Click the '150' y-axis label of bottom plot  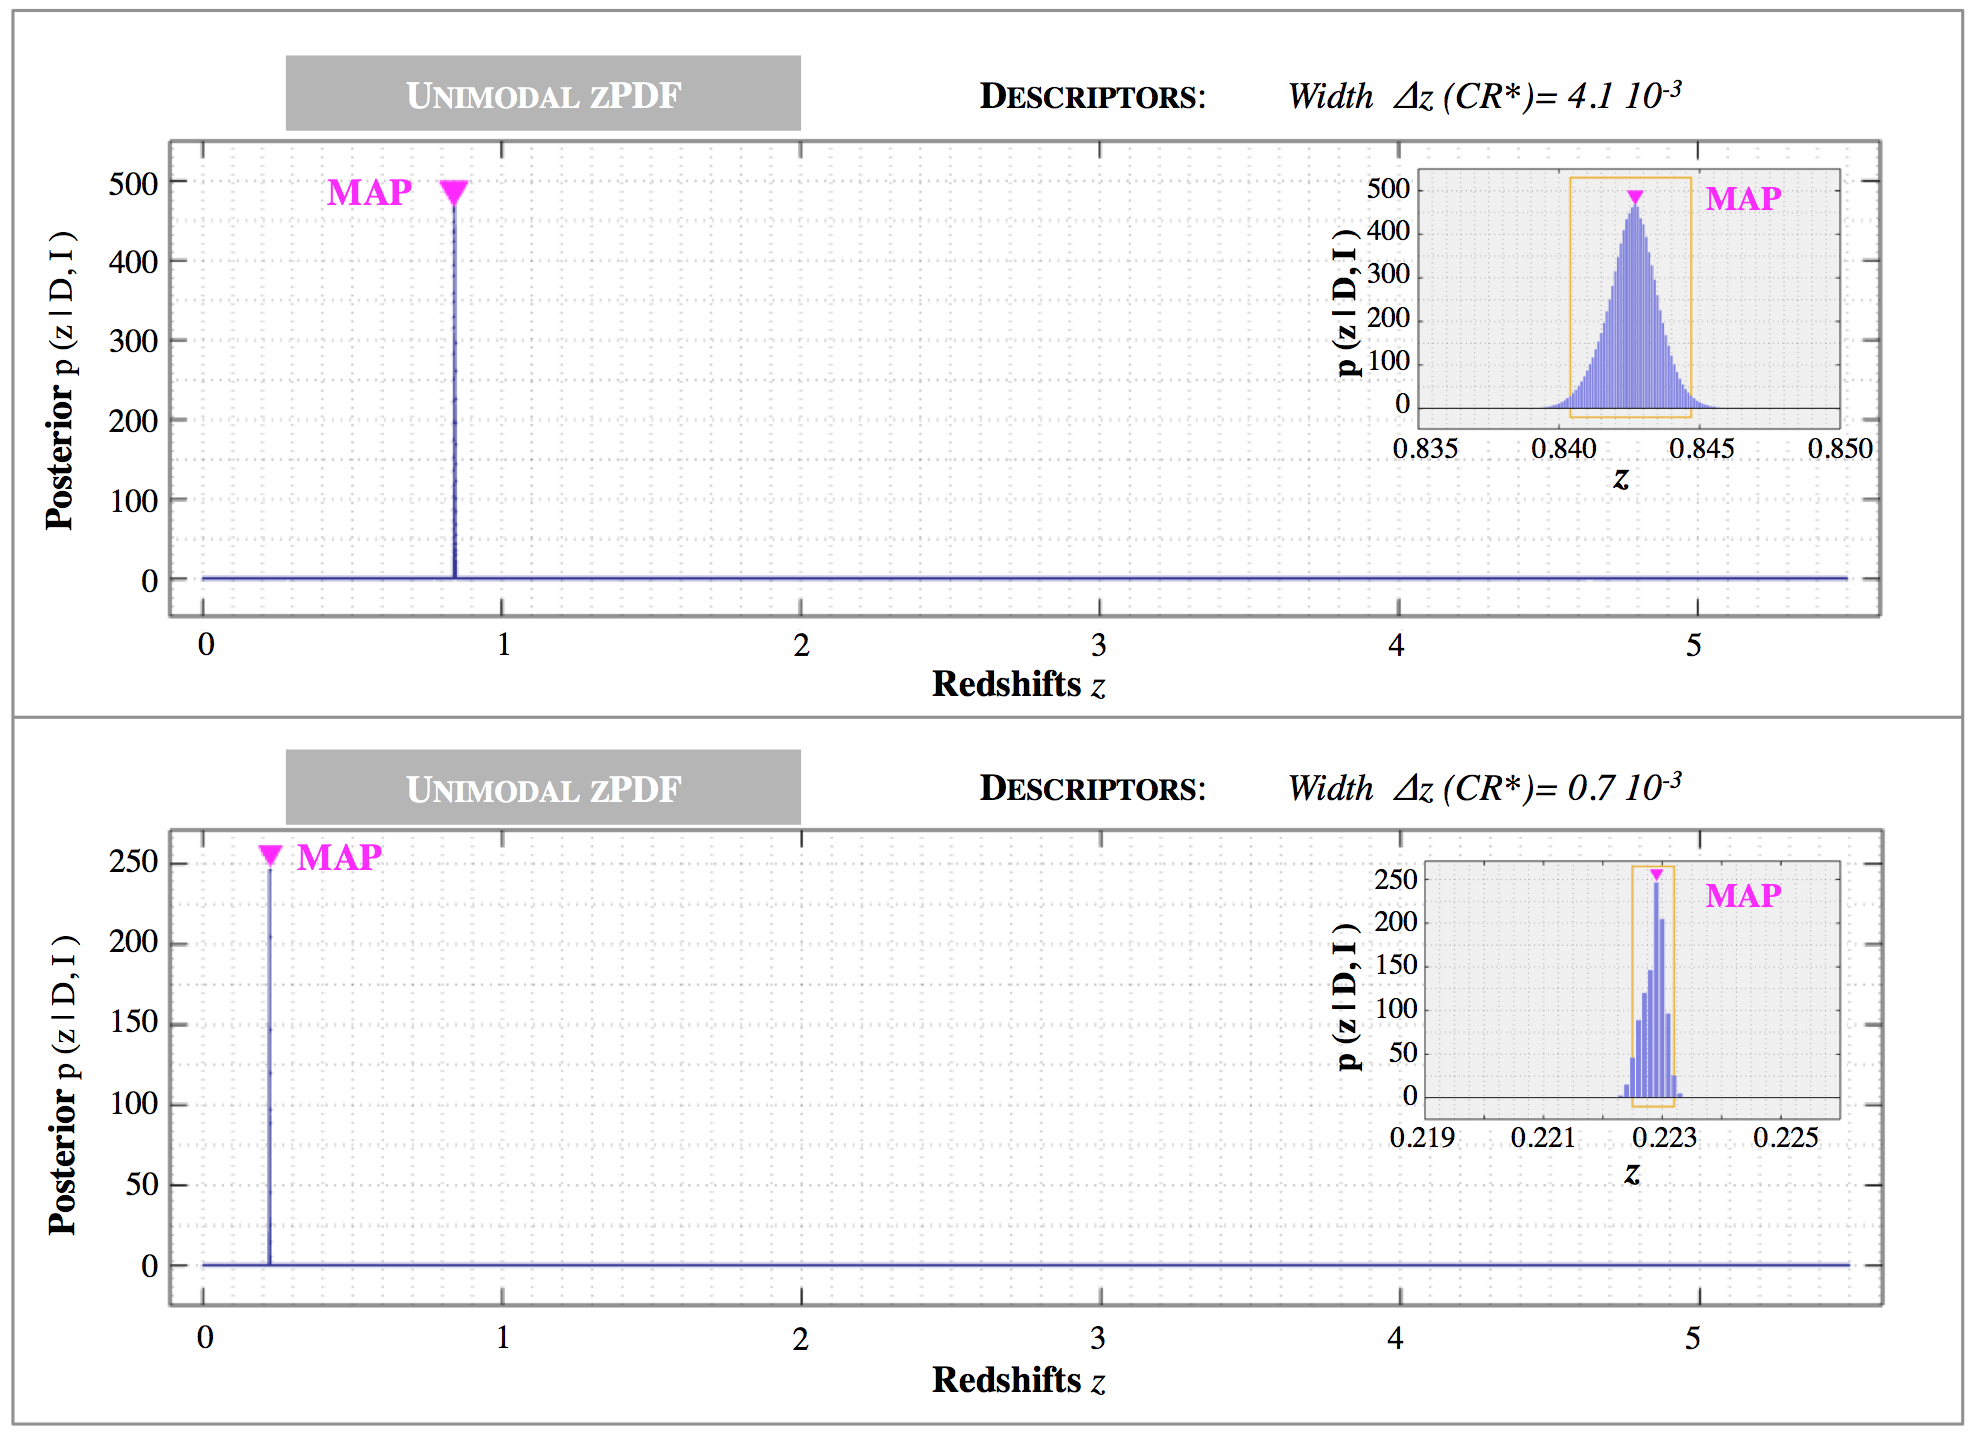tap(134, 1022)
